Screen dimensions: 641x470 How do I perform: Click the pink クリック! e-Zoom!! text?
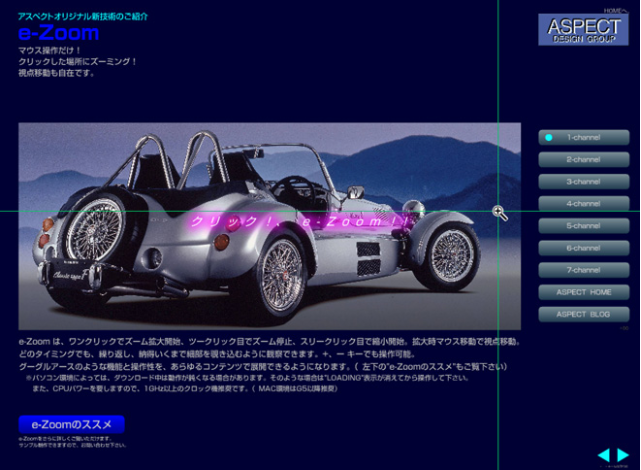coord(300,222)
